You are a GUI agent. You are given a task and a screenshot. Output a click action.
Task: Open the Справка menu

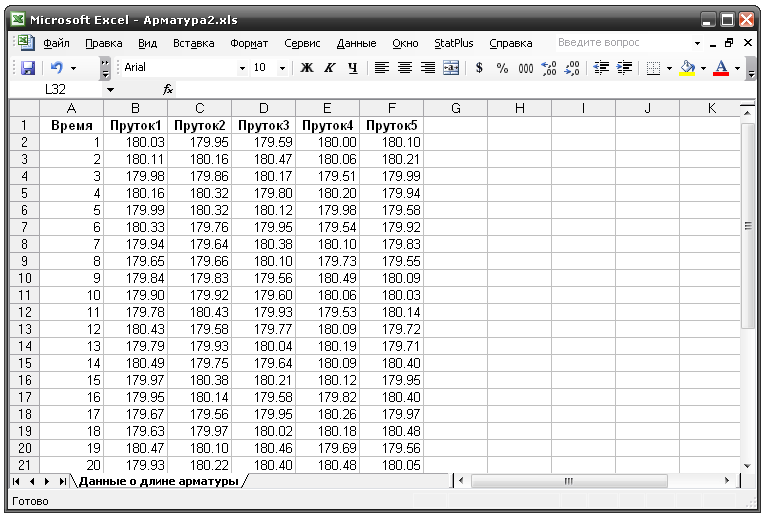click(510, 43)
